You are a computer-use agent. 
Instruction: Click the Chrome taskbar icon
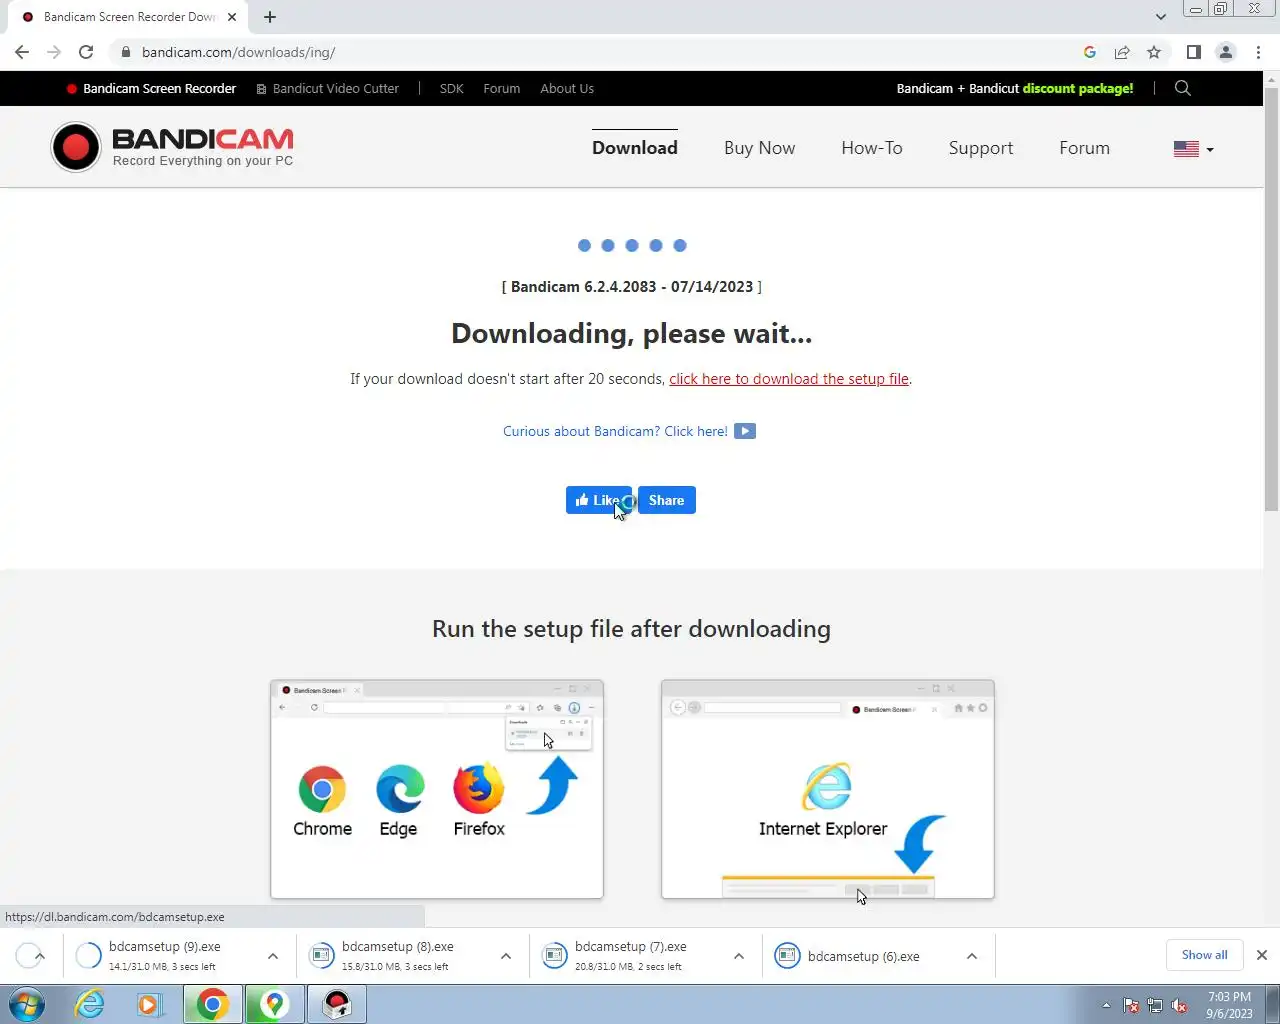(212, 1004)
